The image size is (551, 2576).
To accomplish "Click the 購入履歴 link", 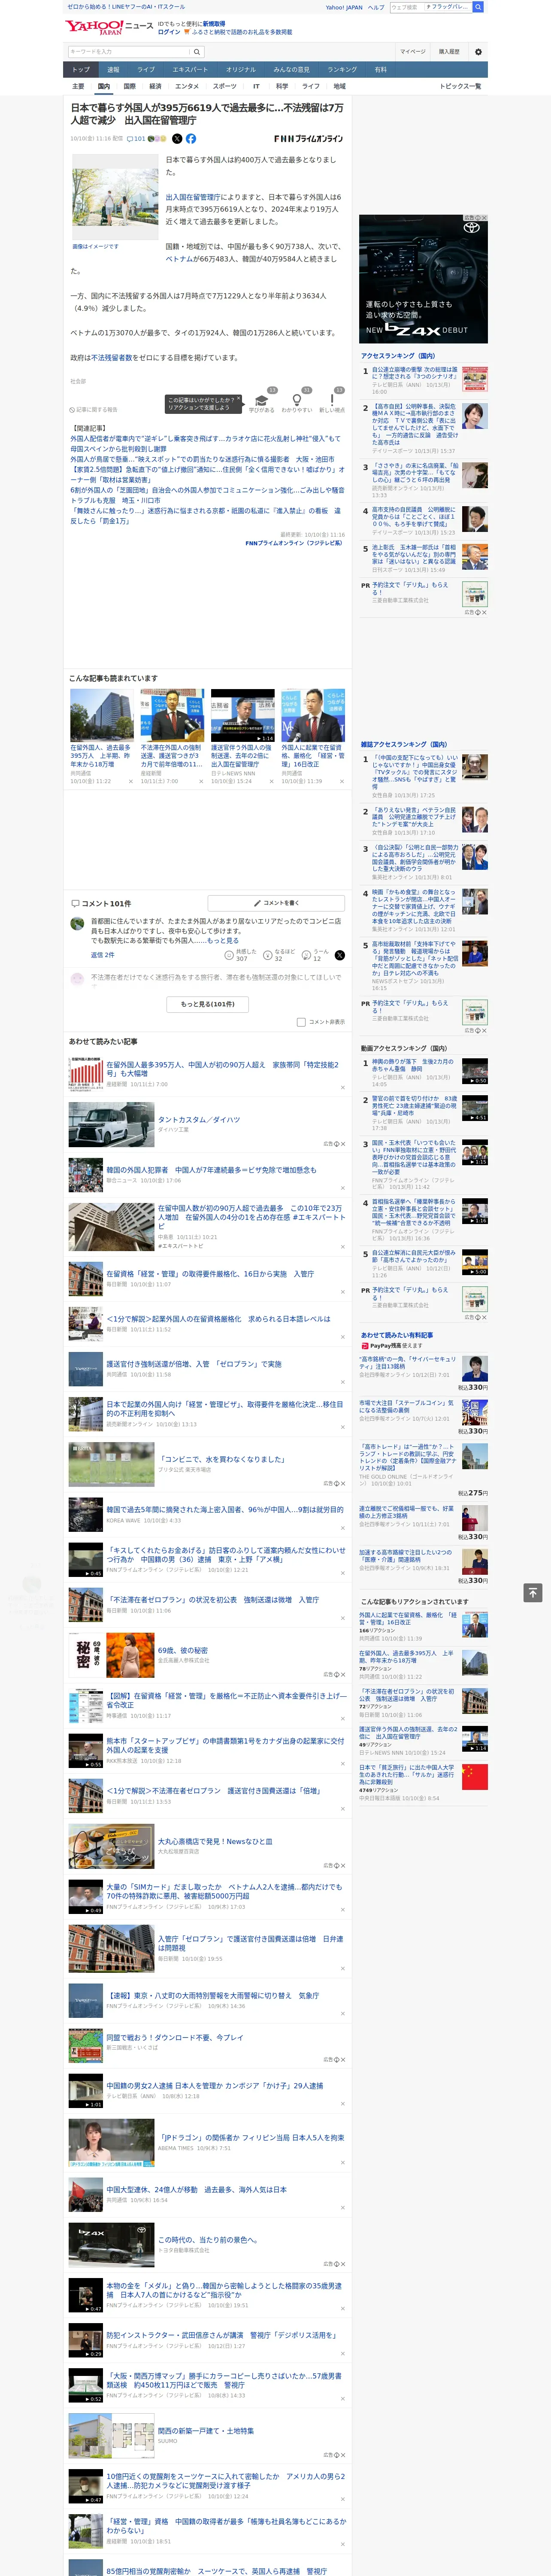I will pos(449,51).
